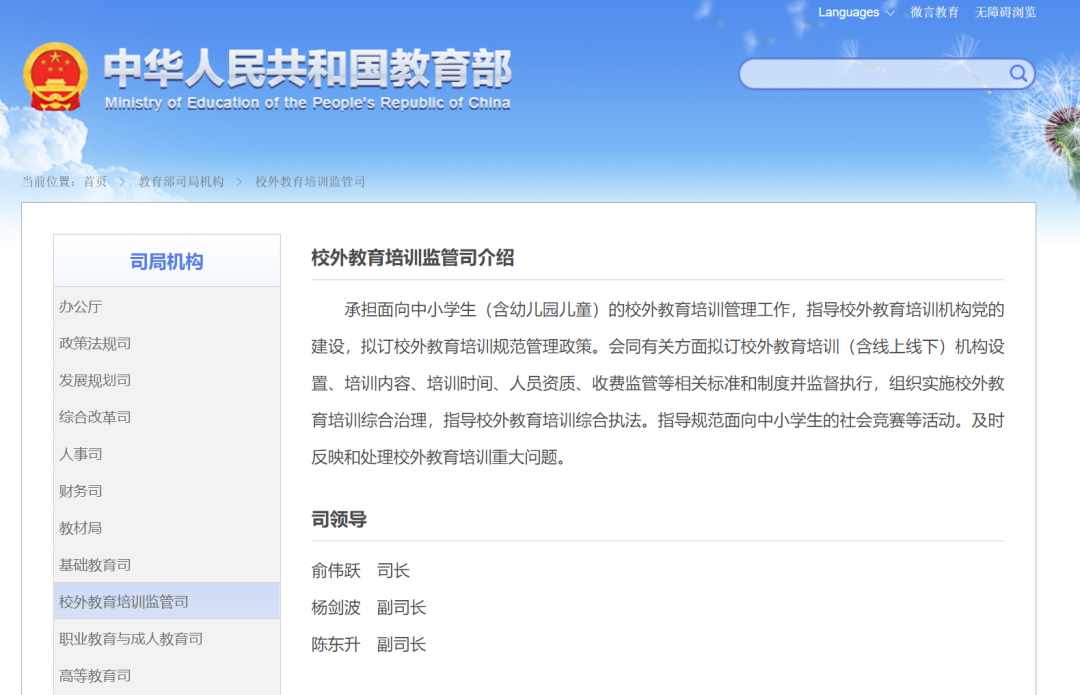Select highlighted 校外教育培训监管司 sidebar item
This screenshot has width=1080, height=695.
[167, 601]
